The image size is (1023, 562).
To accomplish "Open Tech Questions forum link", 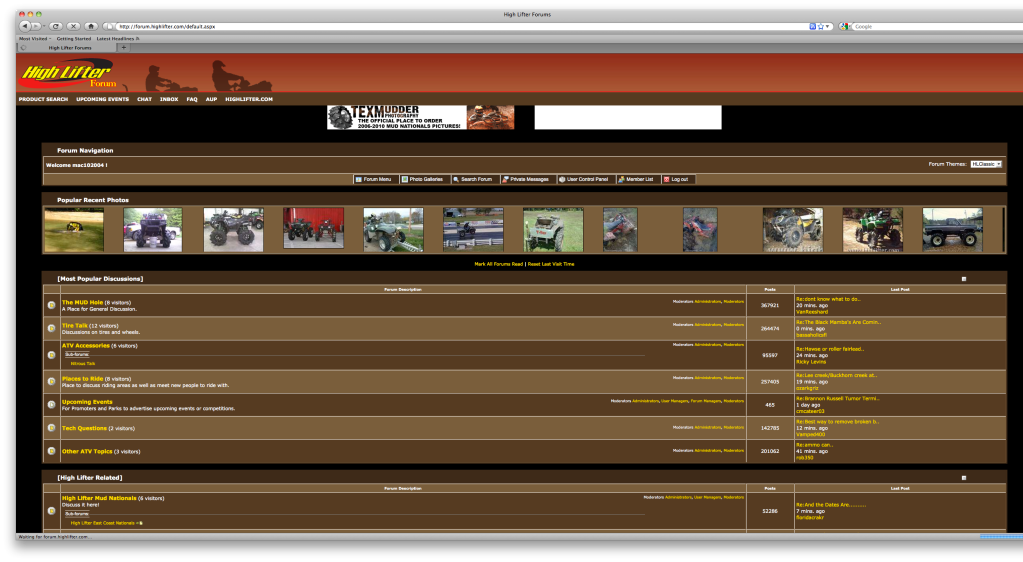I will coord(84,428).
